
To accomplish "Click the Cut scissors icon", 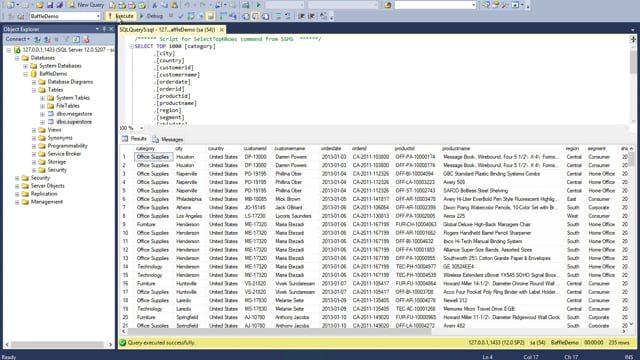I will [x=154, y=5].
